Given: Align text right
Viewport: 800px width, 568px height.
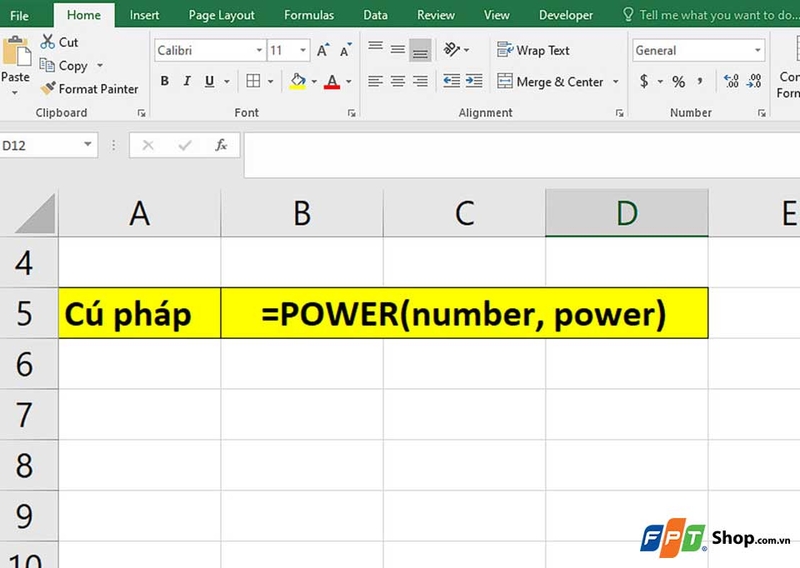Looking at the screenshot, I should click(420, 81).
